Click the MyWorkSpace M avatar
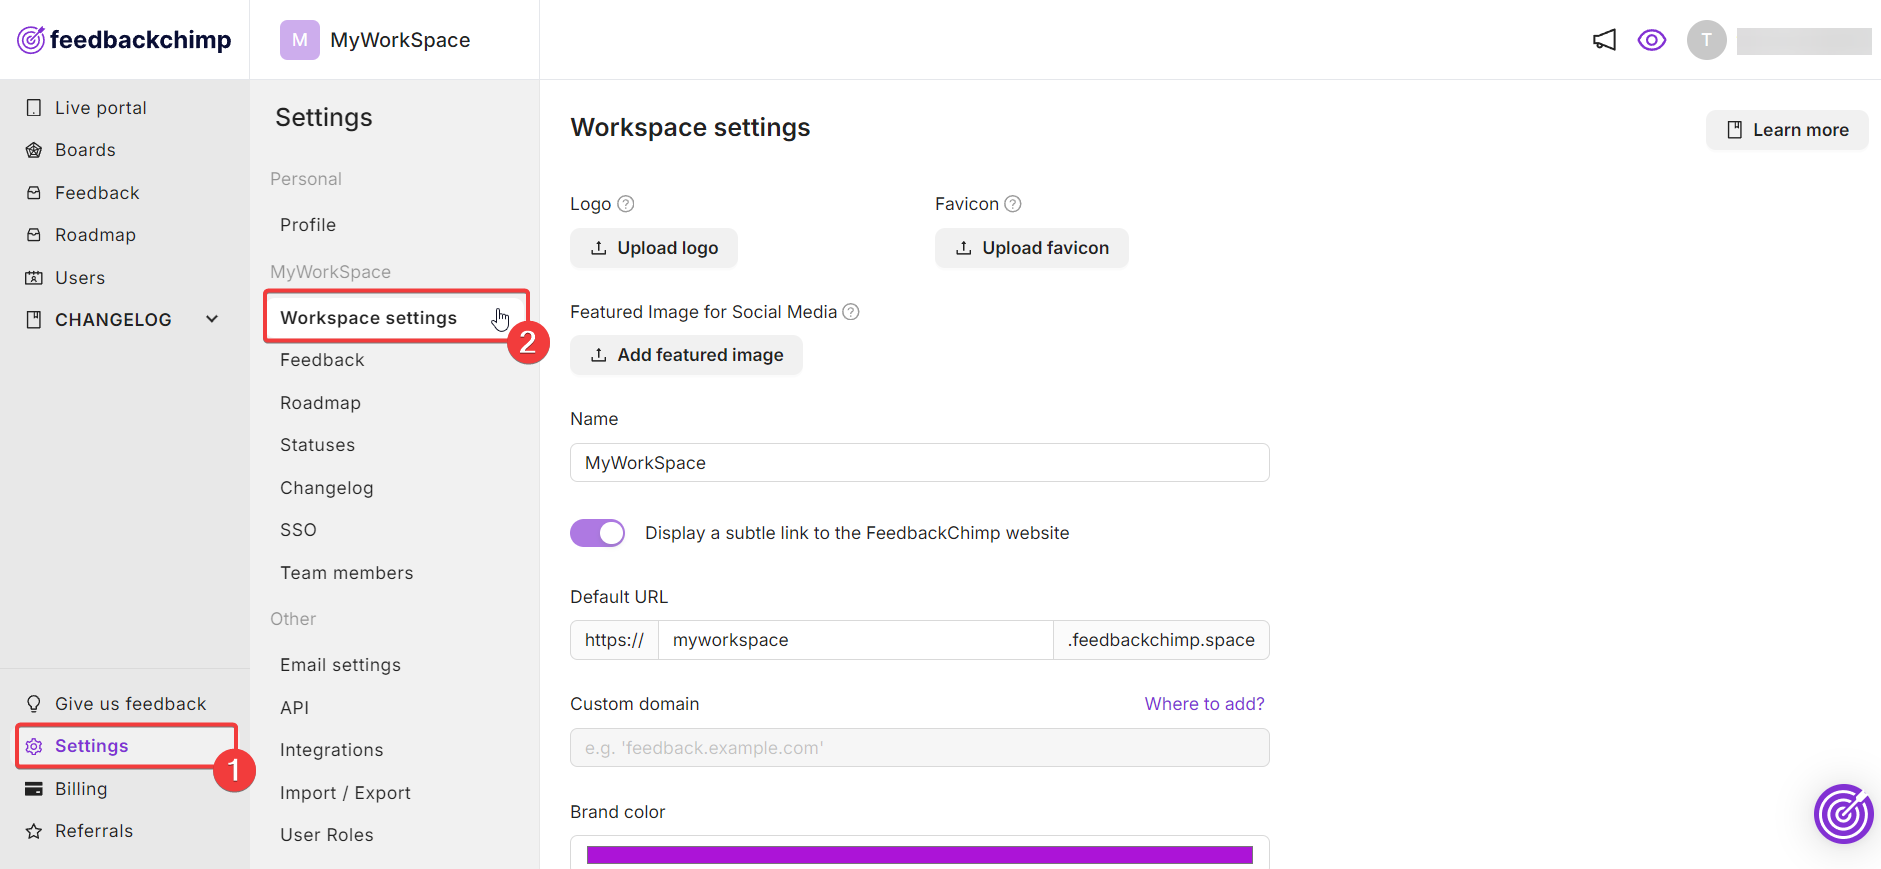This screenshot has width=1881, height=869. click(300, 40)
